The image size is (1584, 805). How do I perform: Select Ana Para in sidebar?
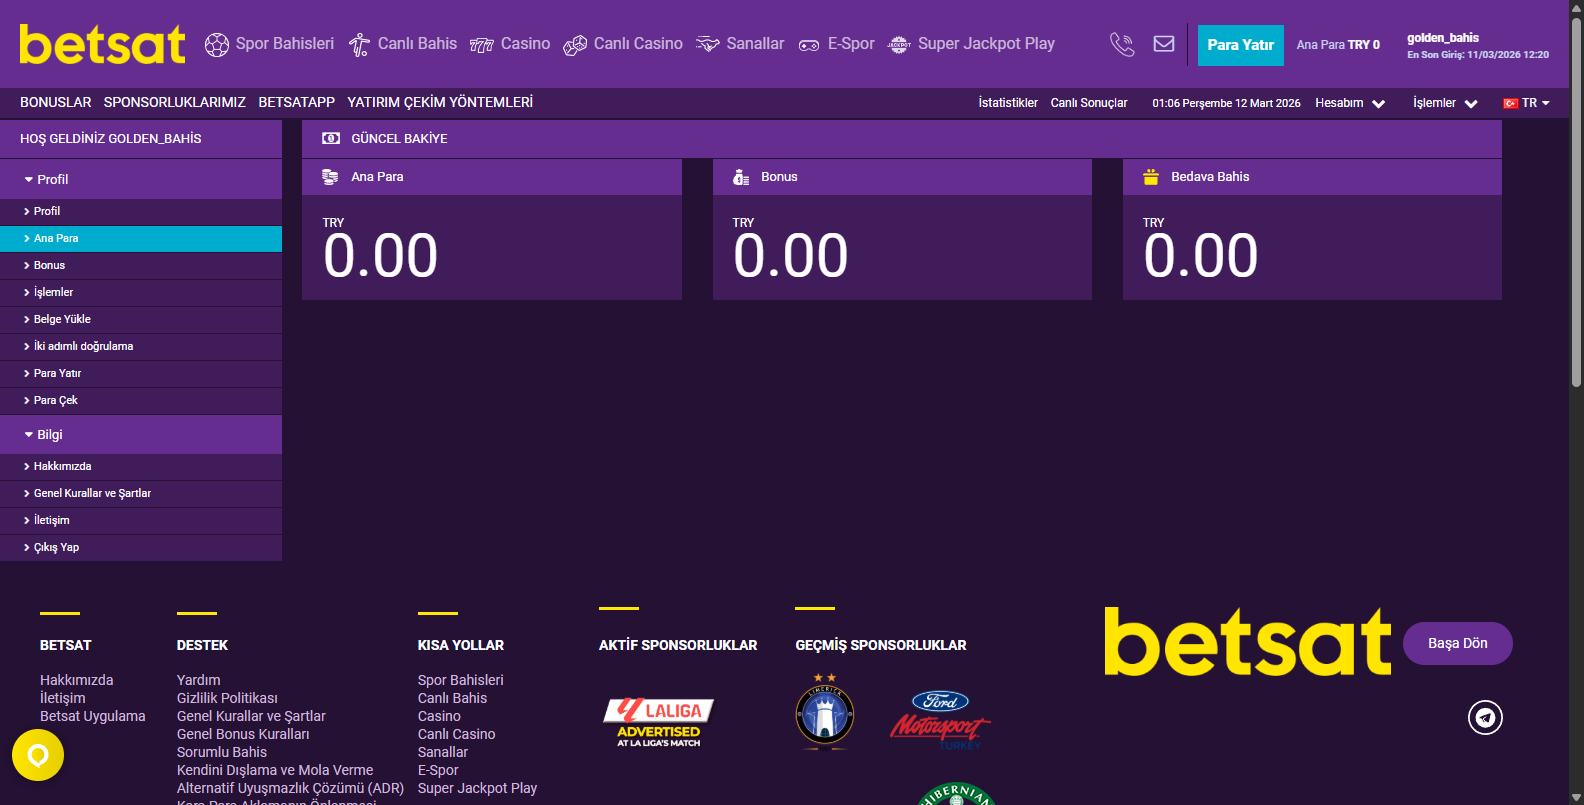(141, 238)
